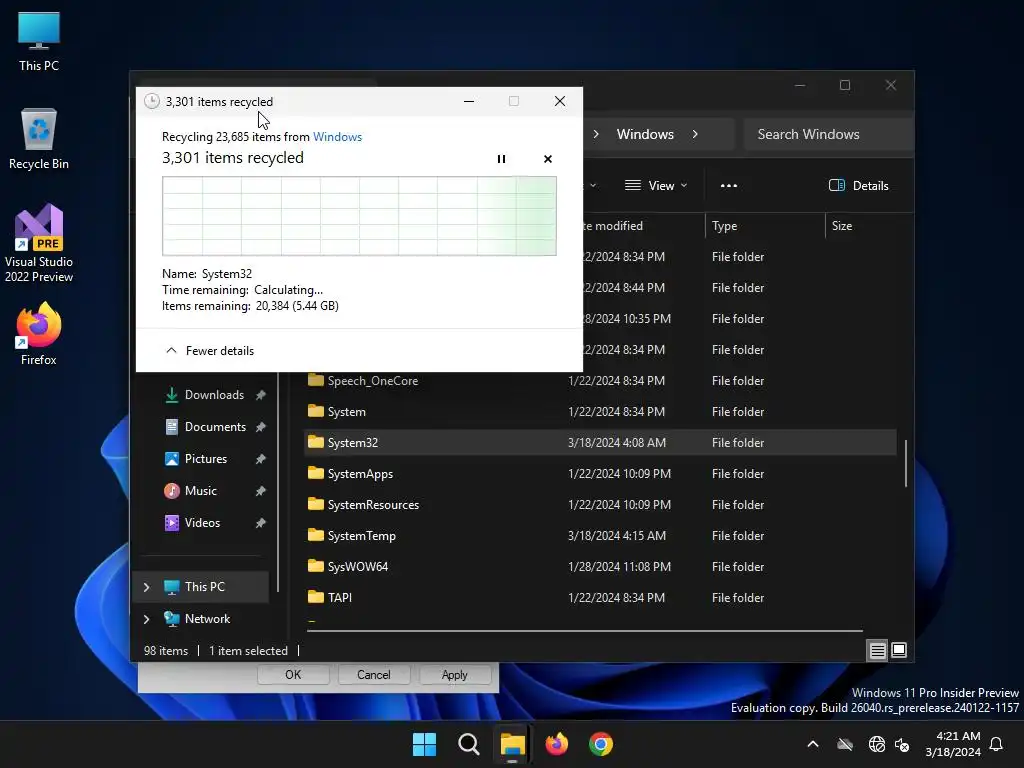Click the Search Windows field
1024x768 pixels.
tap(828, 134)
